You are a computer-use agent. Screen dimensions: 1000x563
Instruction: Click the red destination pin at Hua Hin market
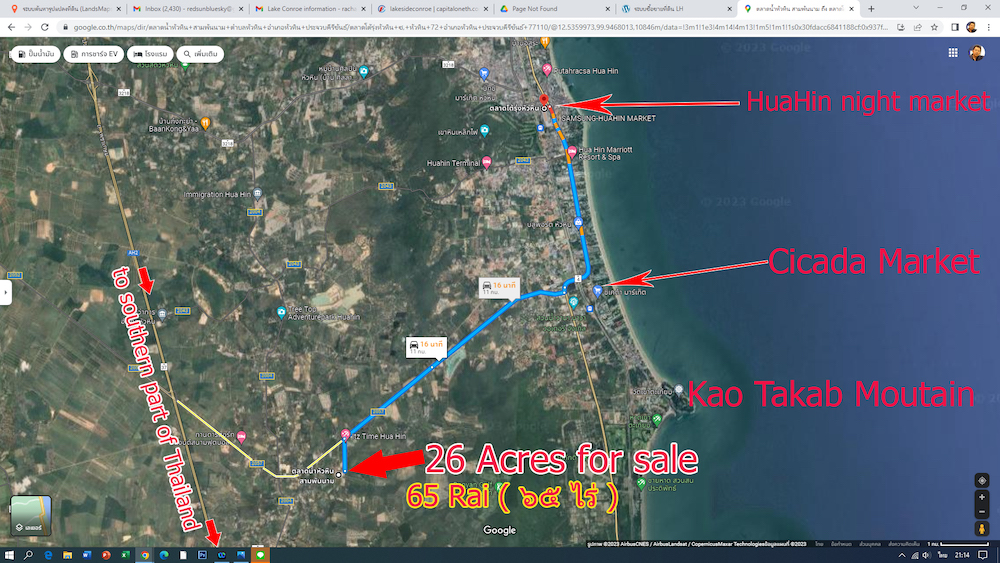pos(544,99)
